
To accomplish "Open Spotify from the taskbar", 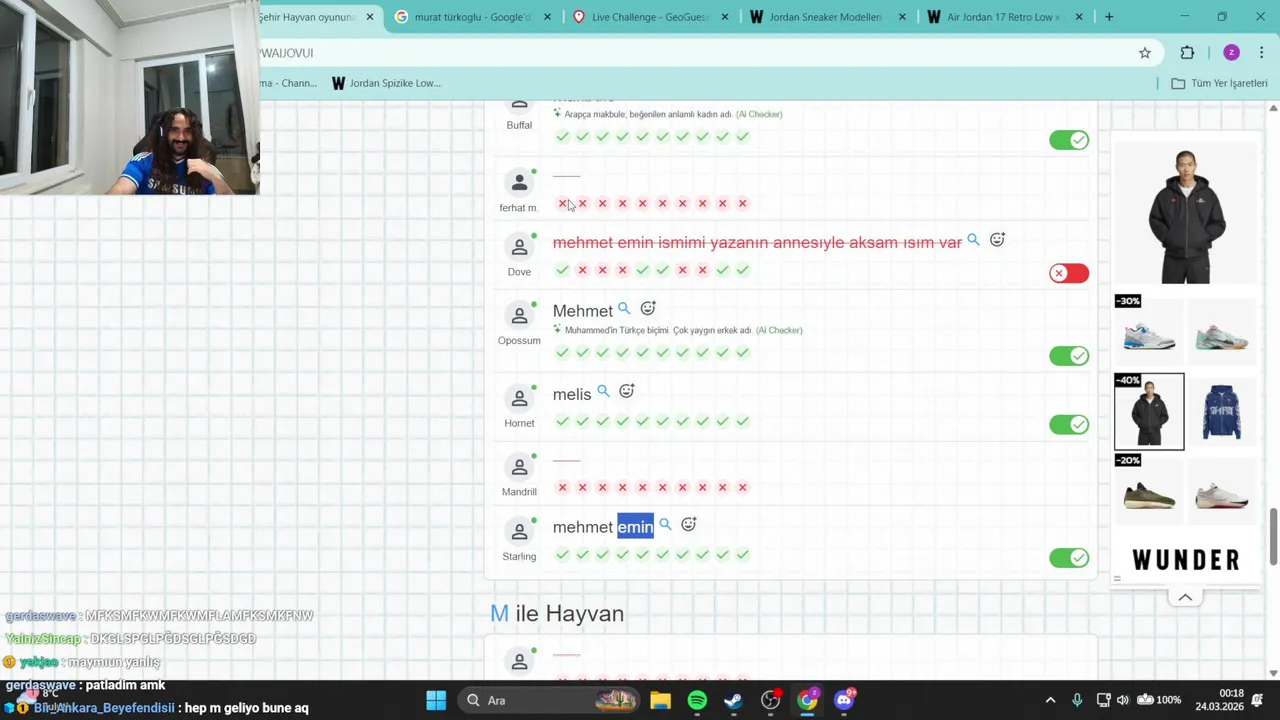I will coord(697,700).
